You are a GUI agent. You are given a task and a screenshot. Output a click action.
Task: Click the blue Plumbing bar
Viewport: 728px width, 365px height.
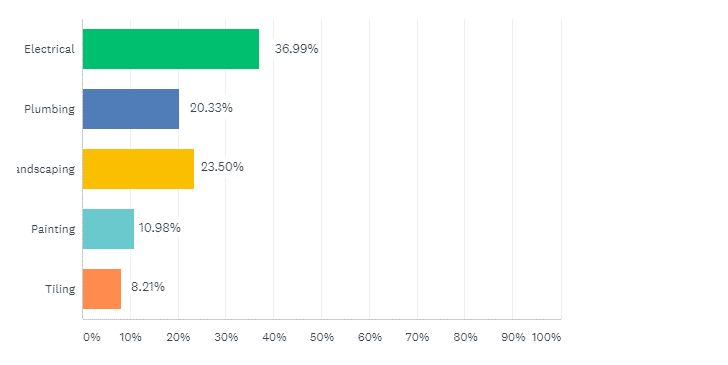coord(131,109)
